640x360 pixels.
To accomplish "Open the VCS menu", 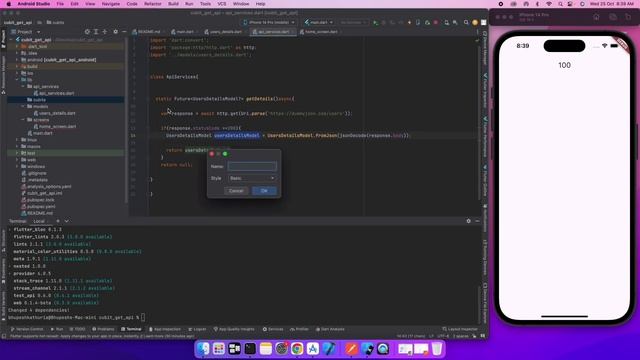I will click(222, 4).
